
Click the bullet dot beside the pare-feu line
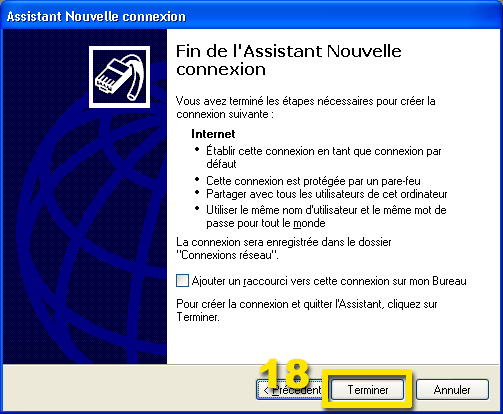pyautogui.click(x=197, y=179)
